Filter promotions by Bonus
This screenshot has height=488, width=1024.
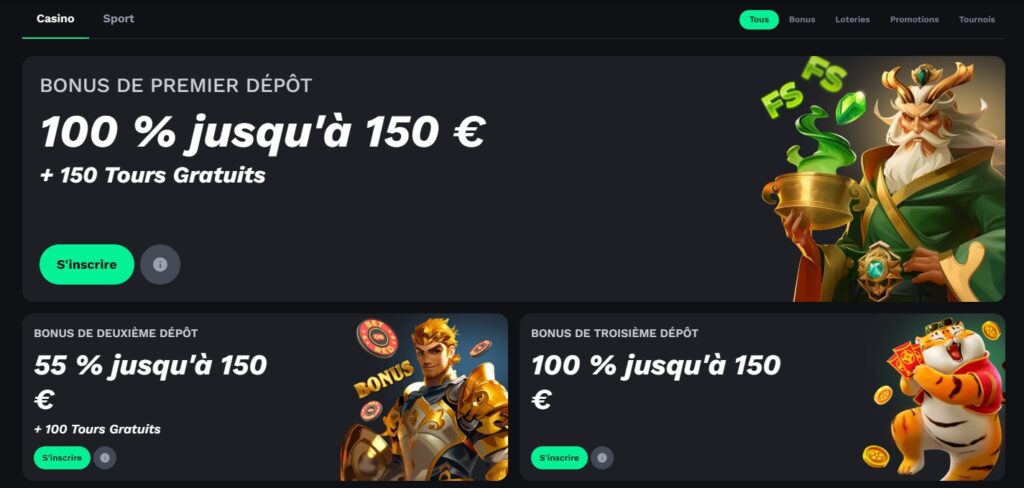(802, 20)
